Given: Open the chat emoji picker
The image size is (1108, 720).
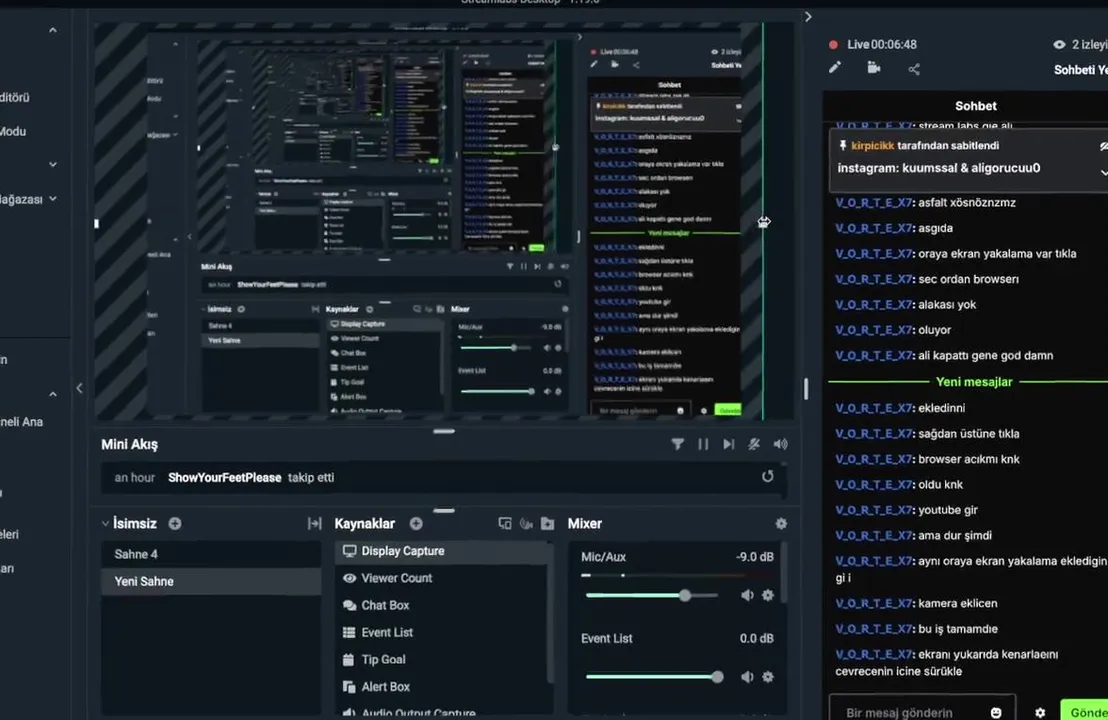Looking at the screenshot, I should pyautogui.click(x=996, y=712).
